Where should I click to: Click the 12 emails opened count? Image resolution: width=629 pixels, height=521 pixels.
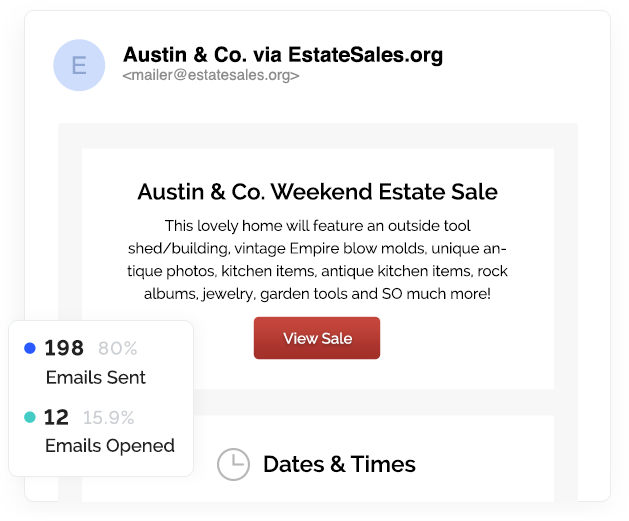pyautogui.click(x=57, y=417)
